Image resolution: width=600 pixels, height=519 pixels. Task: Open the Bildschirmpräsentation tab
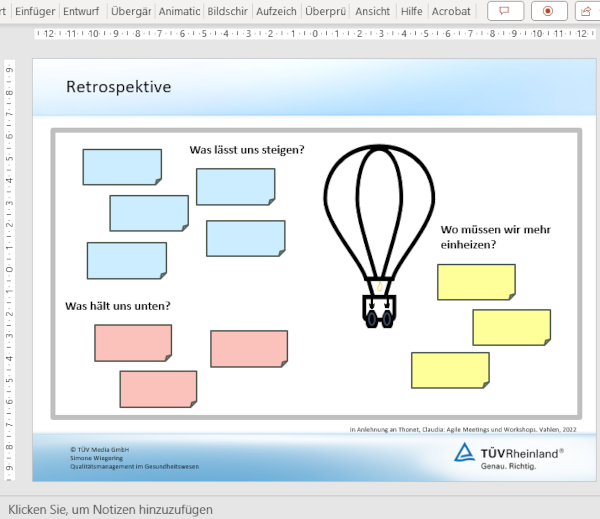227,11
